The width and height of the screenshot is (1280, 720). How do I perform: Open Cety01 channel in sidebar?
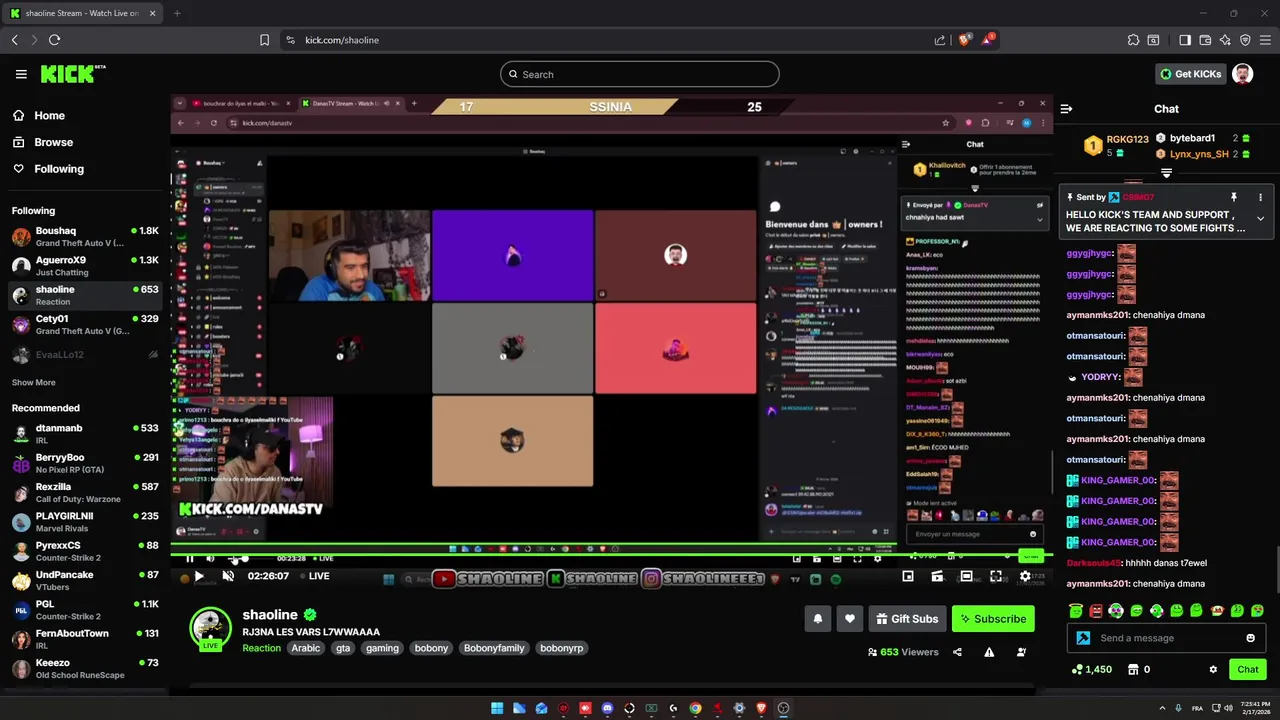pos(85,325)
